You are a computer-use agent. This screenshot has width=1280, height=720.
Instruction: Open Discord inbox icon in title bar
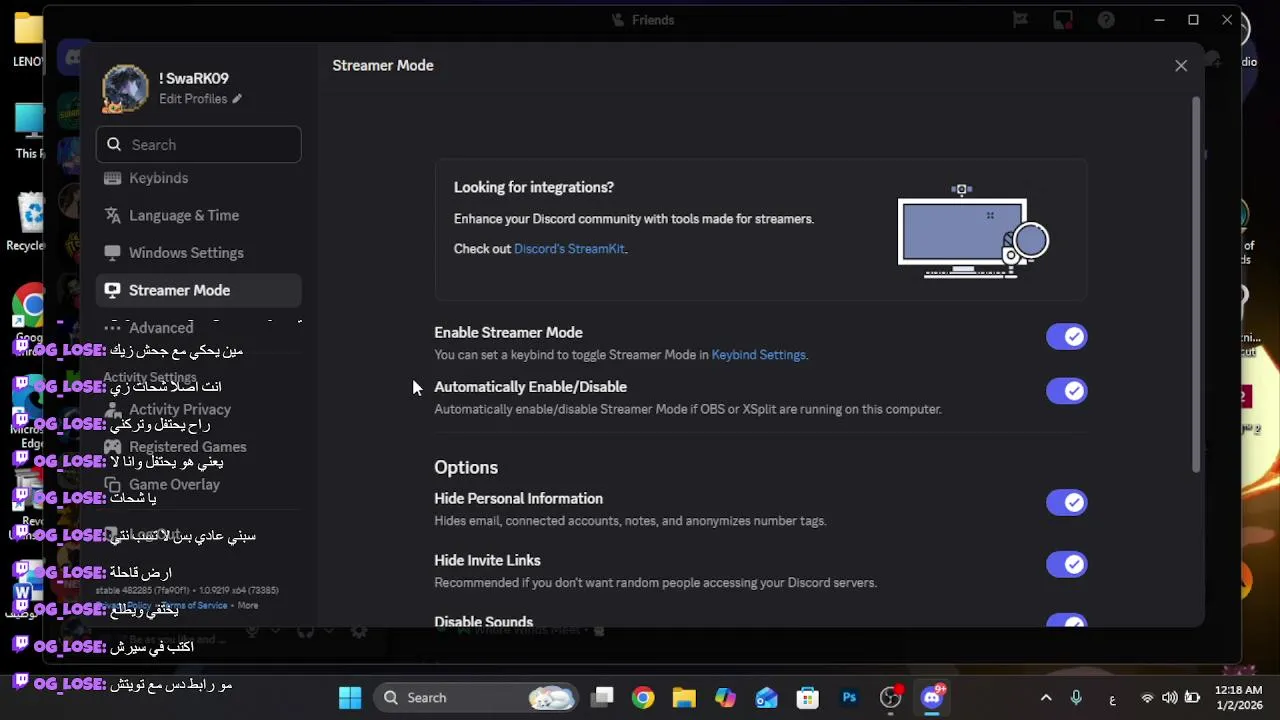click(1063, 20)
